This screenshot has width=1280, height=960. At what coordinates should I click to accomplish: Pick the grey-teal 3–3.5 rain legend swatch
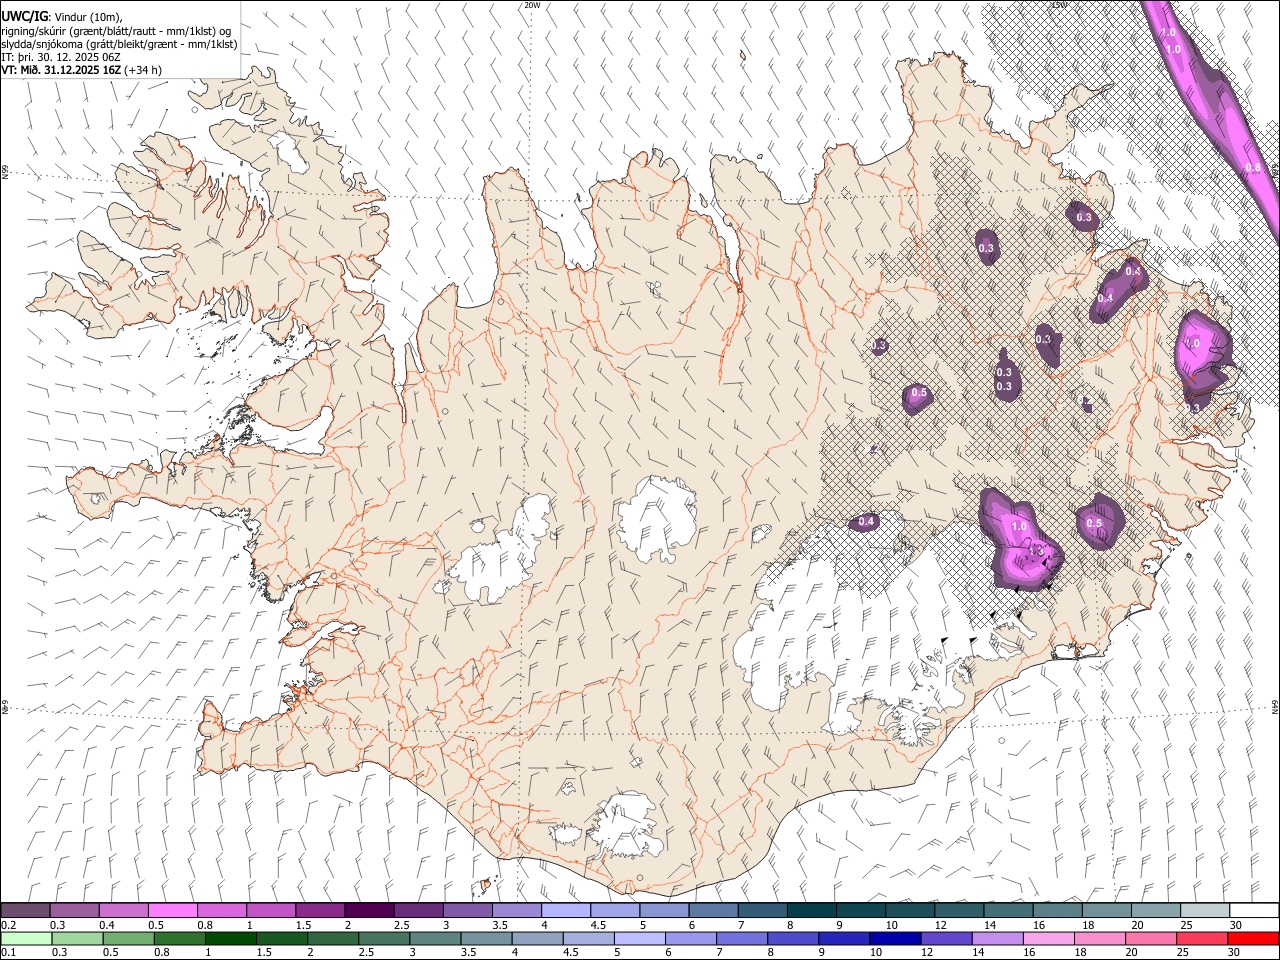(436, 939)
